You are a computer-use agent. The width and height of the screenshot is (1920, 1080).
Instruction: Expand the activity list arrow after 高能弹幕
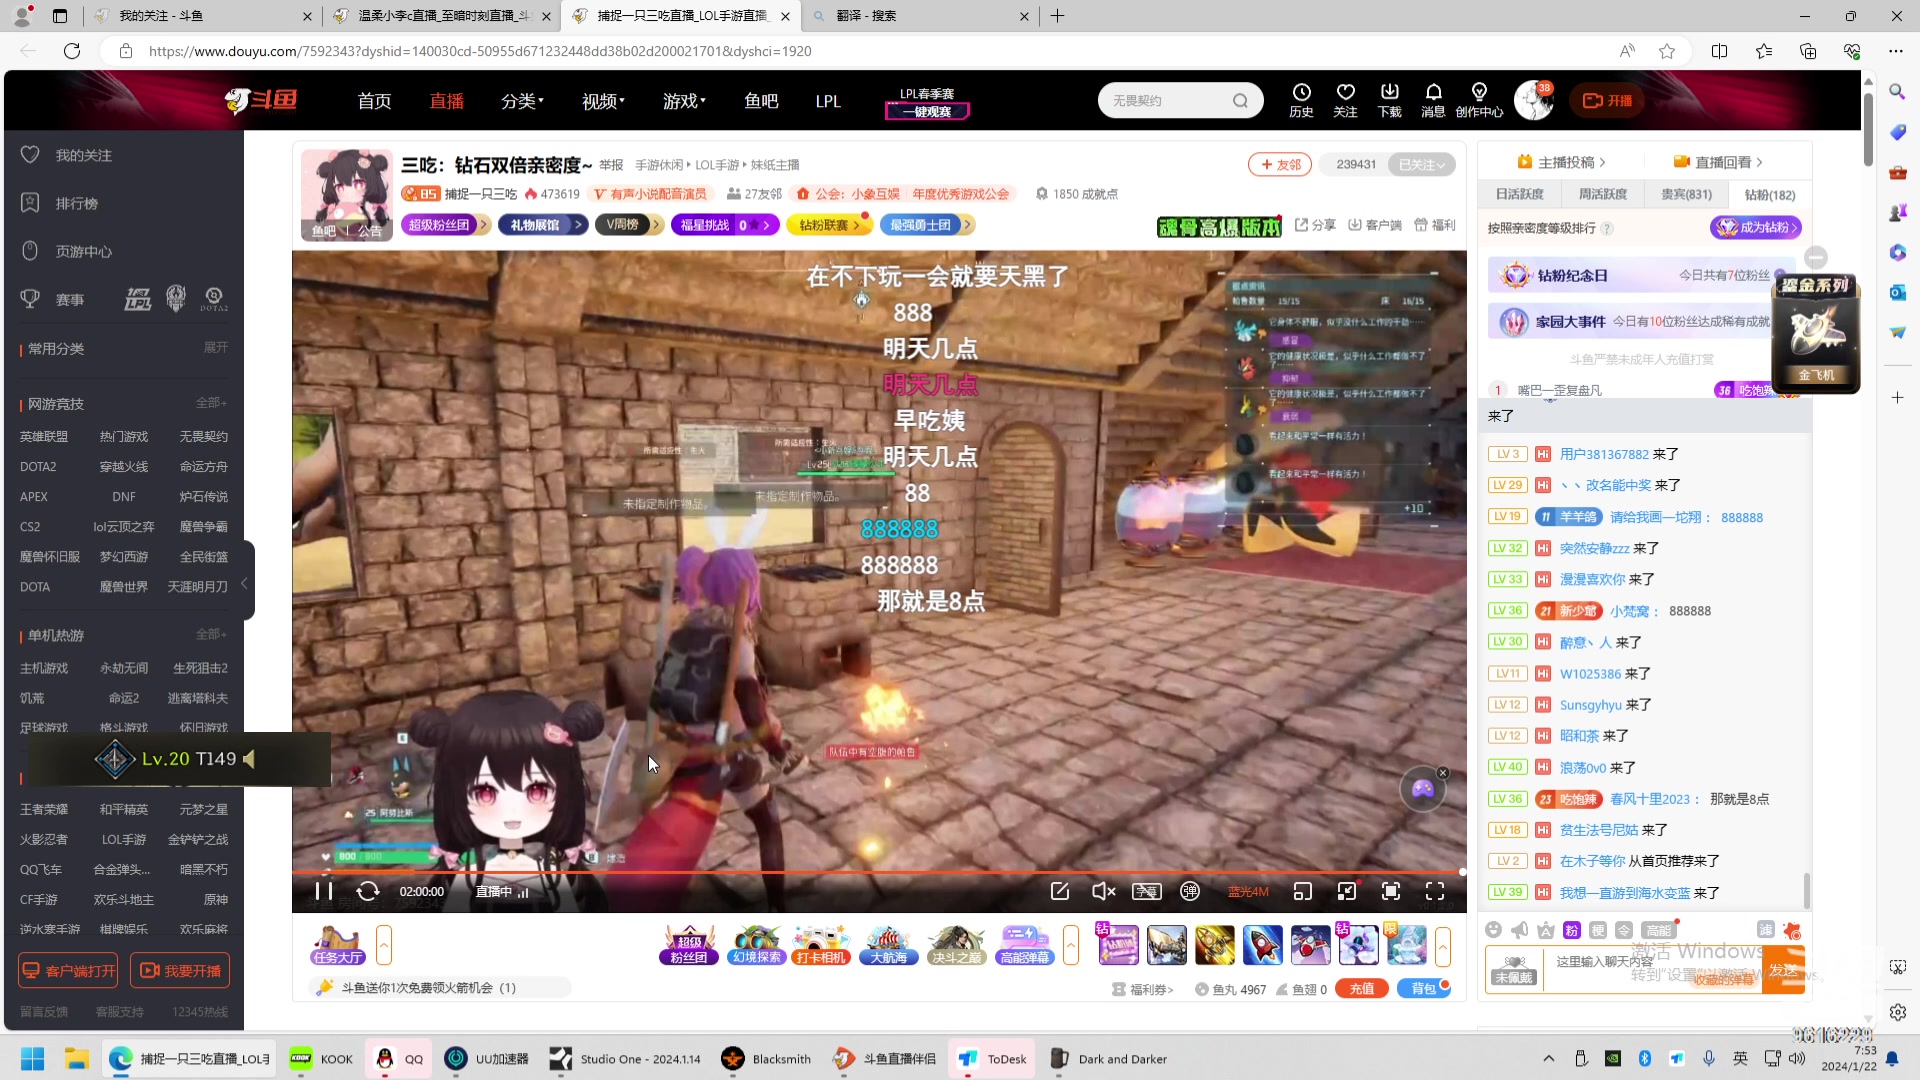pos(1070,945)
